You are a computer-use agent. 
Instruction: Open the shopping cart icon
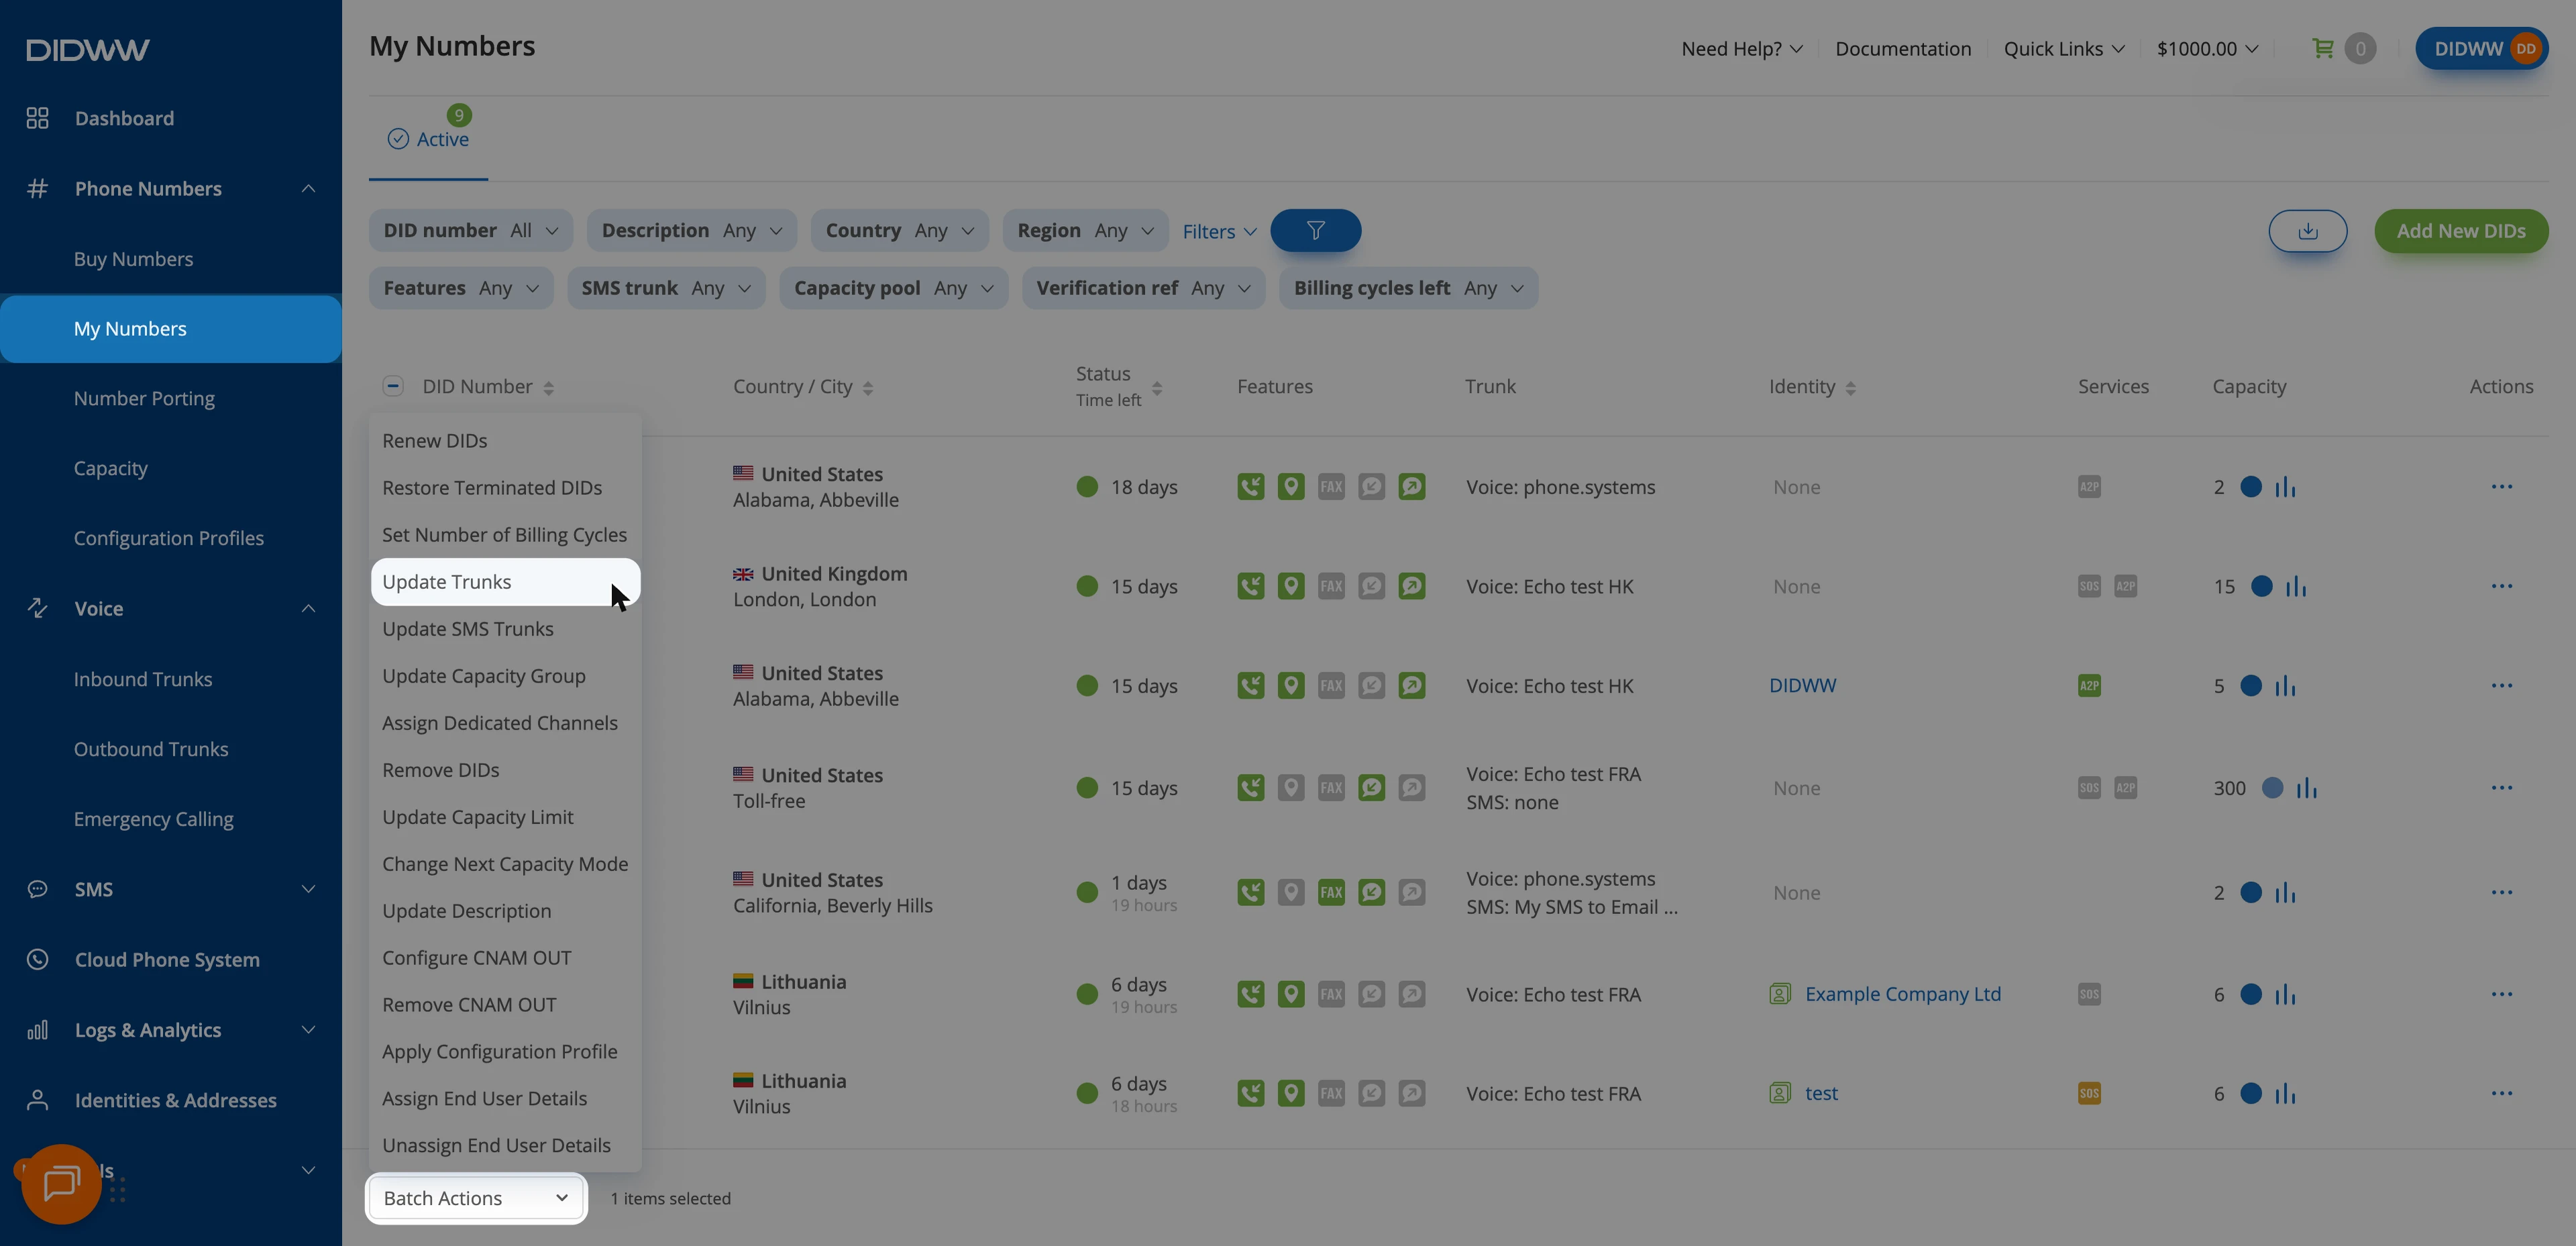pos(2322,48)
